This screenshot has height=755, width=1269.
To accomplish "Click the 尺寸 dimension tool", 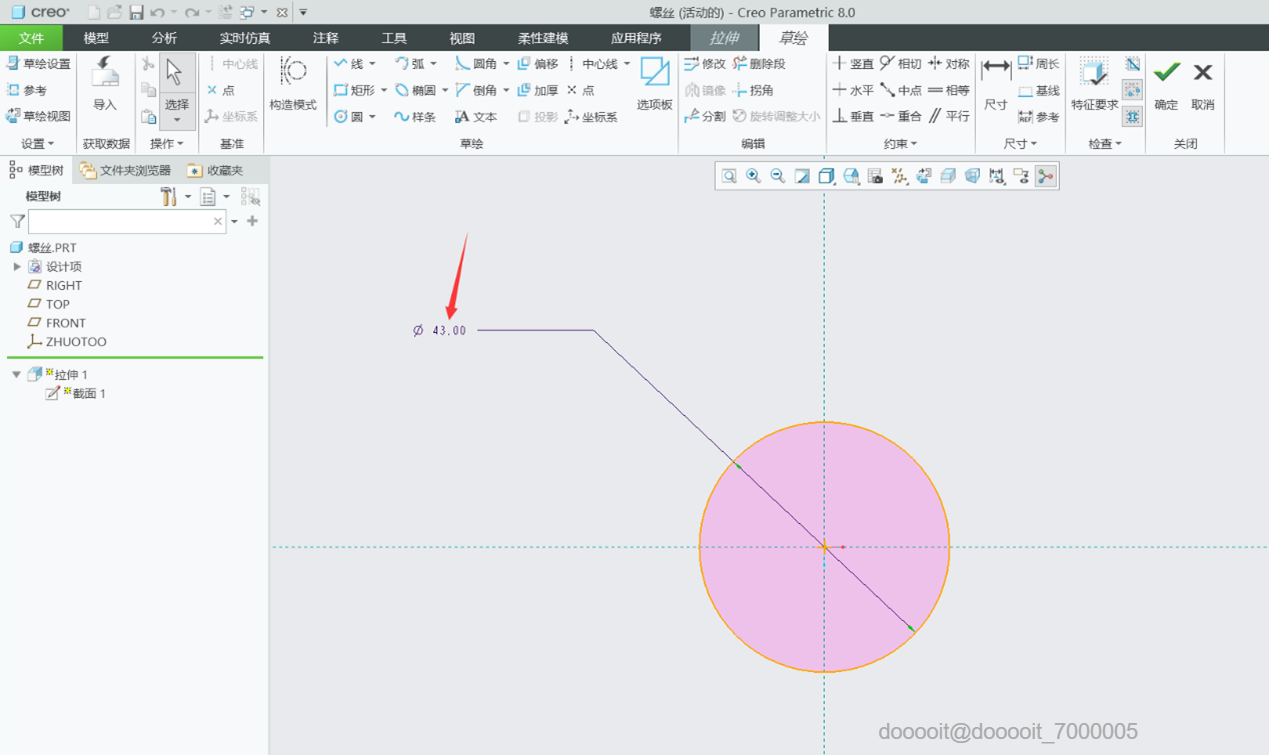I will coord(996,84).
